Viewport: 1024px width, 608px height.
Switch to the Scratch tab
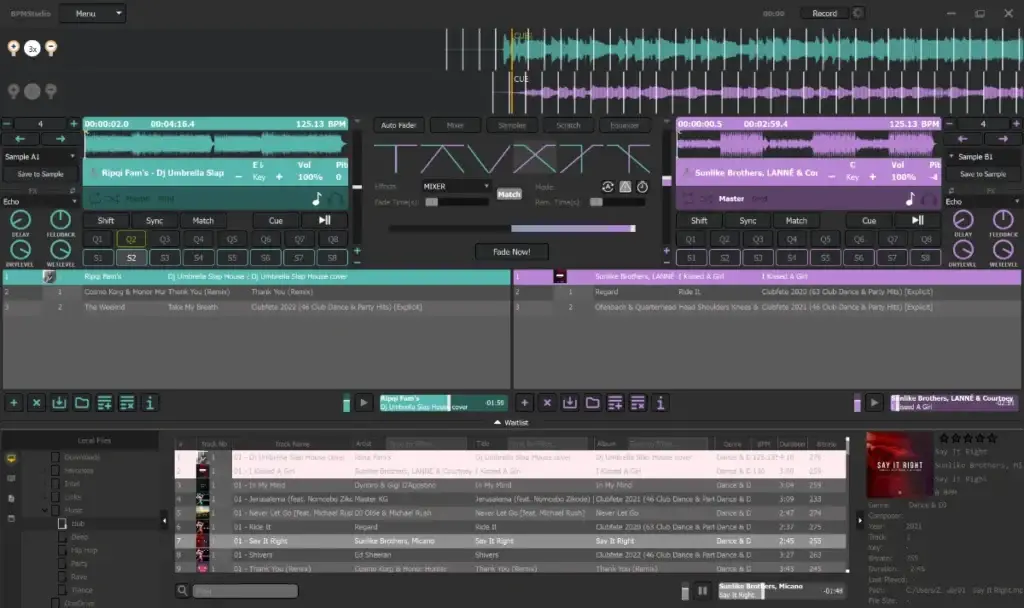[x=568, y=125]
